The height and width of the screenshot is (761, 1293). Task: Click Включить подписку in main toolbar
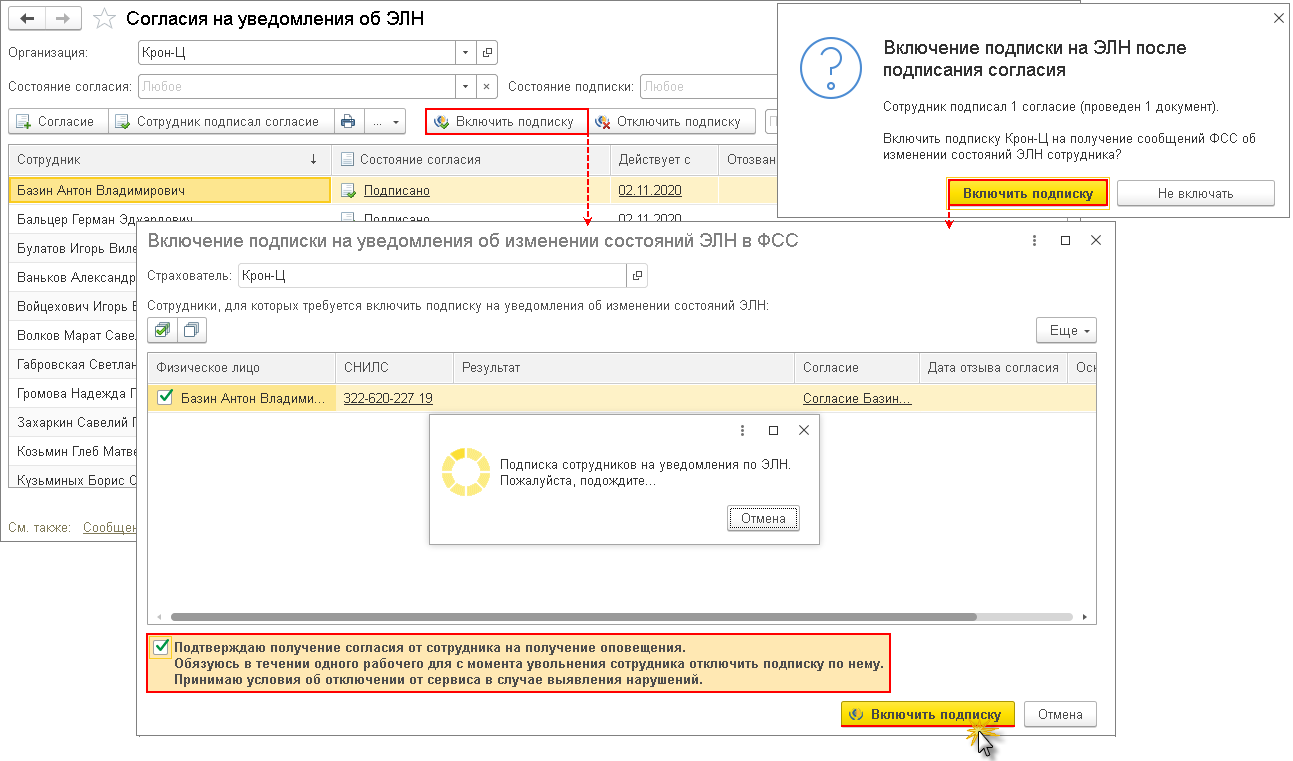(506, 121)
